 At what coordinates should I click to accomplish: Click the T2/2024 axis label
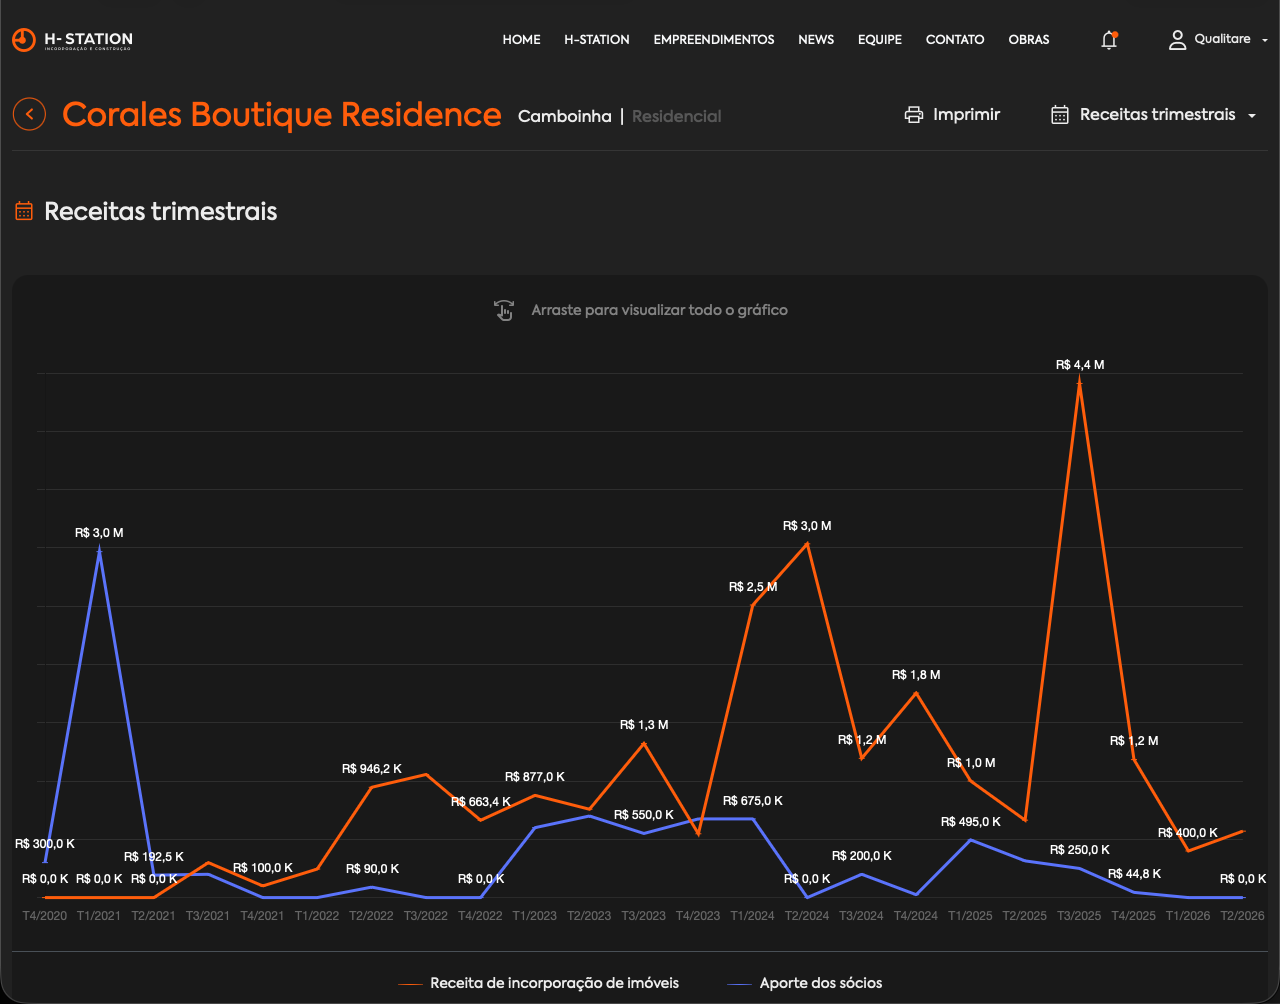click(x=807, y=915)
